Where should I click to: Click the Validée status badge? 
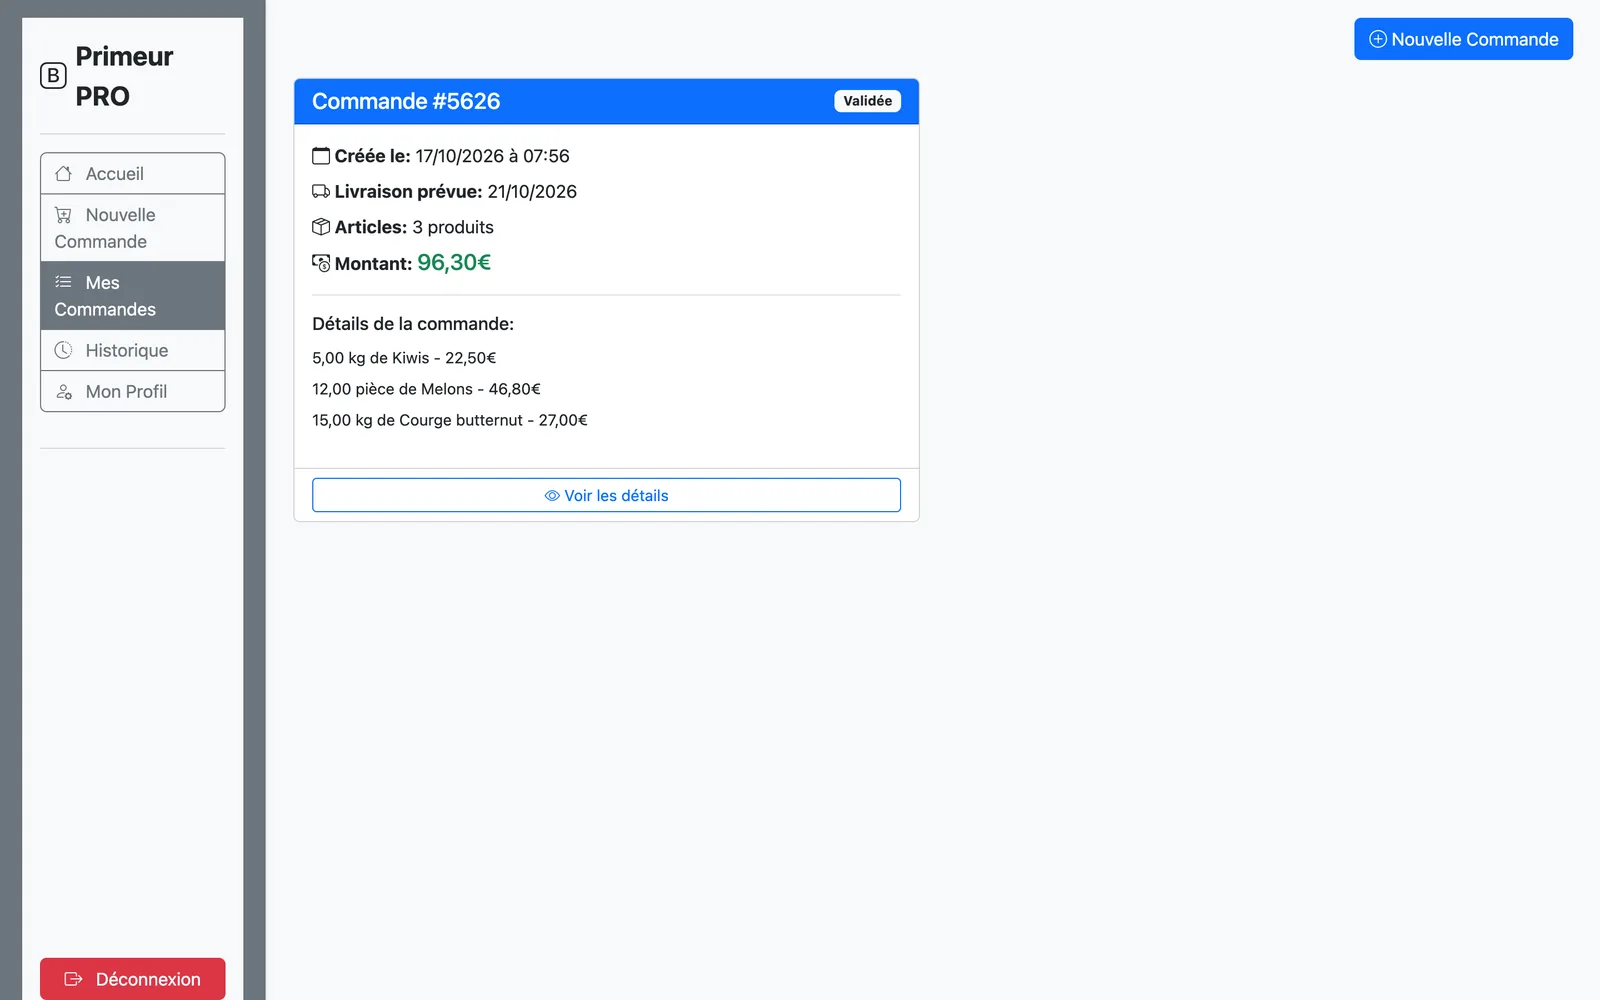[x=867, y=101]
